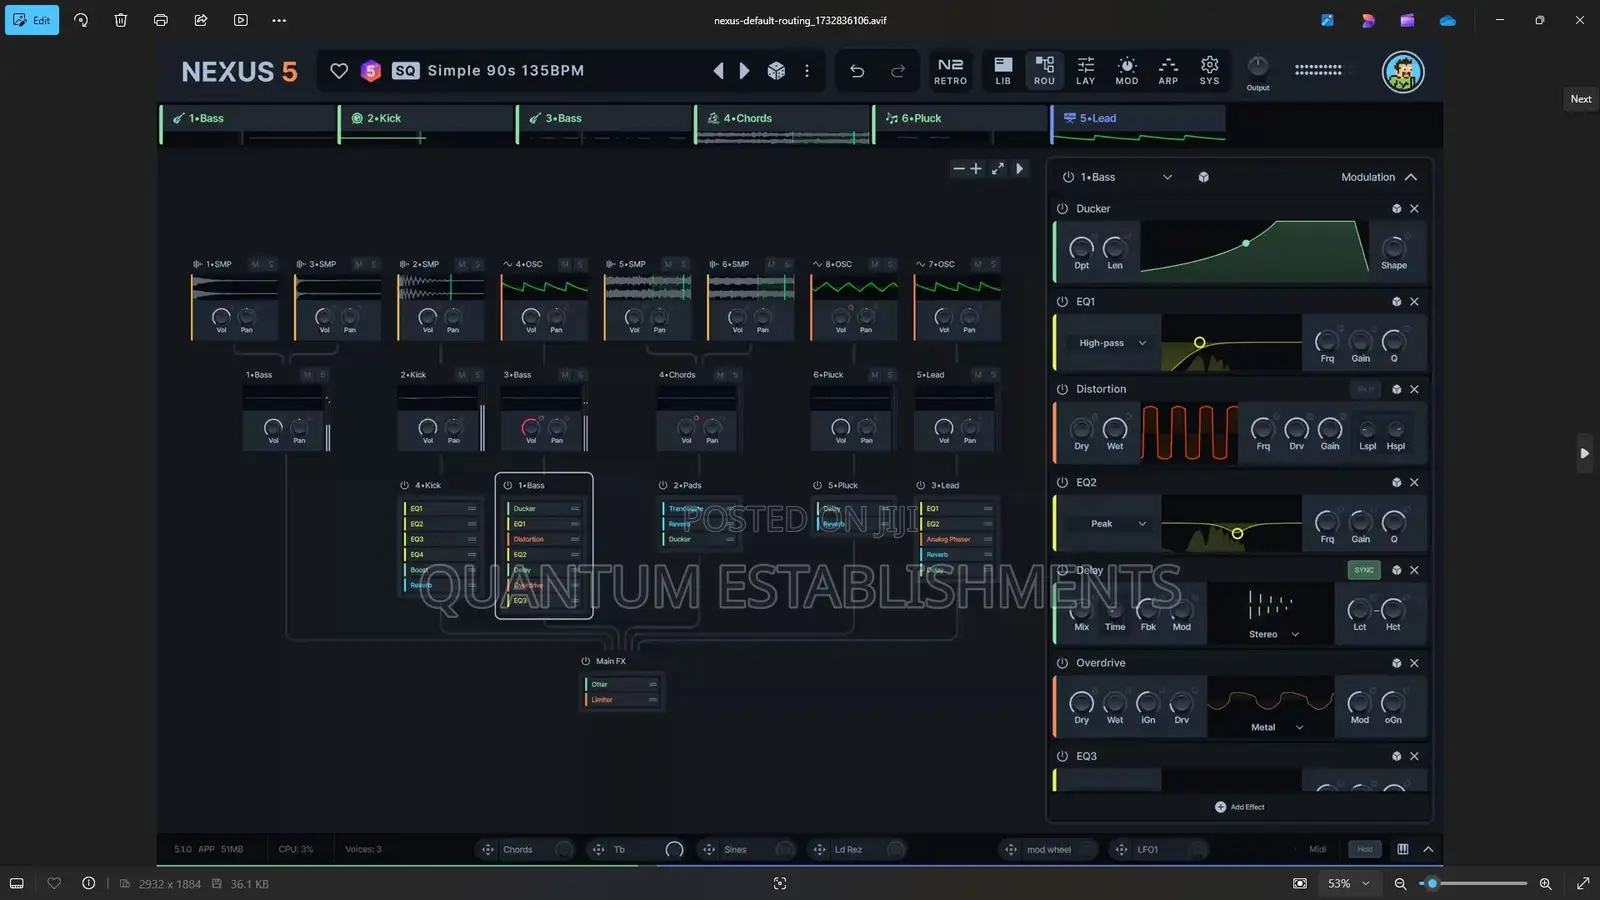This screenshot has height=900, width=1600.
Task: Toggle power for the 1•Bass effect chain
Action: 1068,177
